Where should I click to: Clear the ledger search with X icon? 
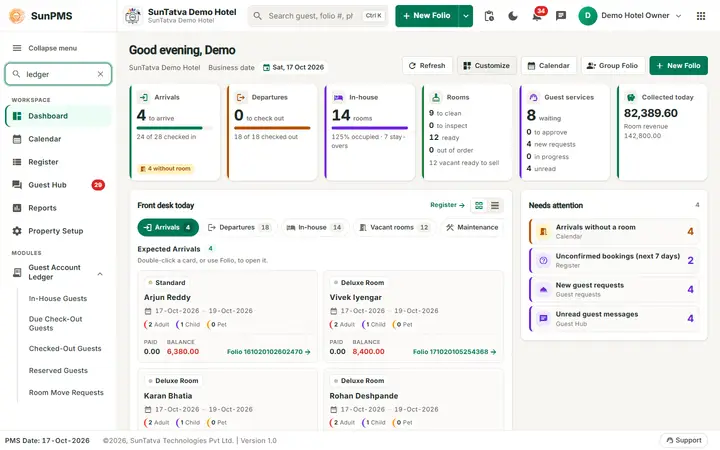point(101,74)
